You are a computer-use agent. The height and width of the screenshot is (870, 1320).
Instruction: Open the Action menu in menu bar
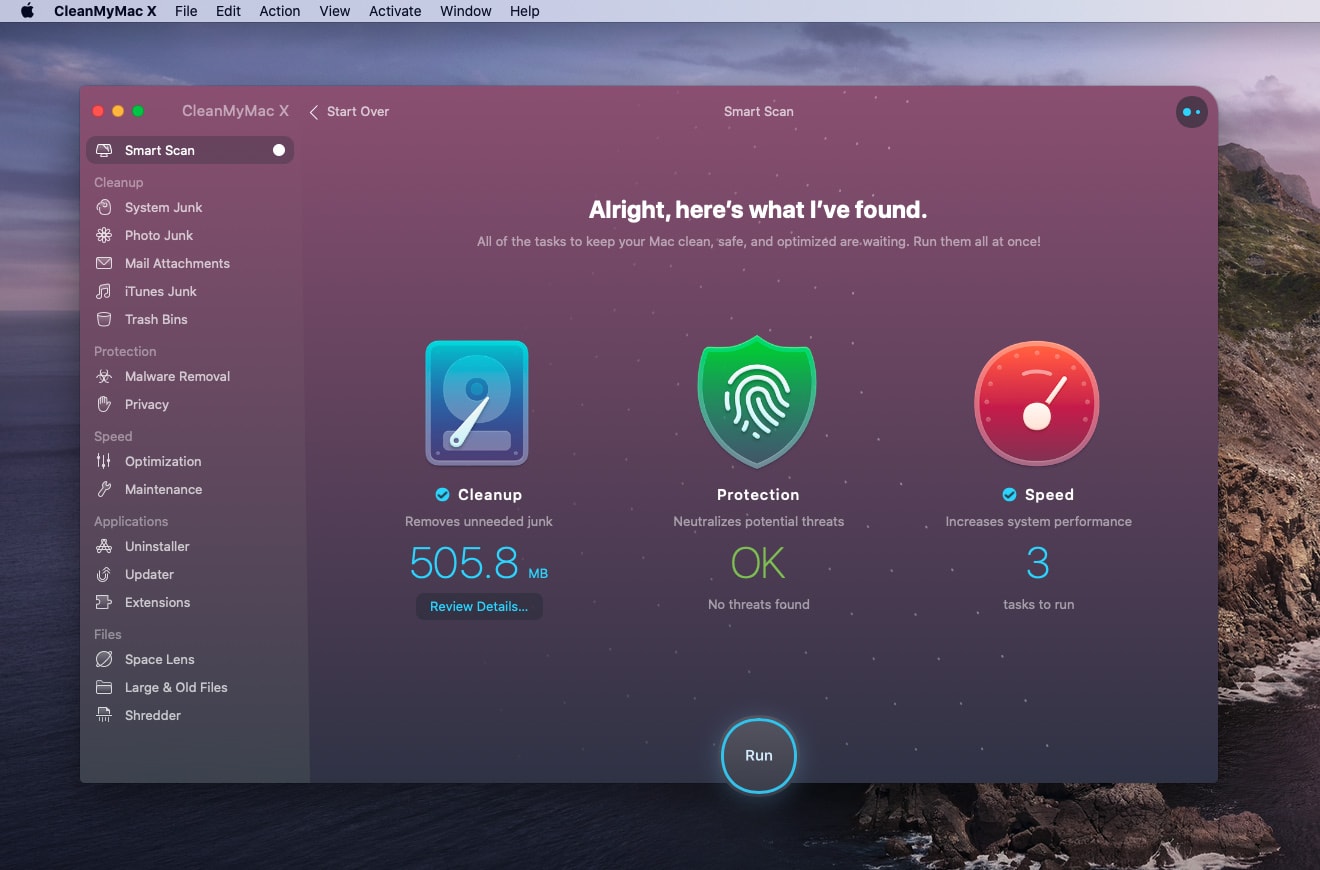(279, 11)
